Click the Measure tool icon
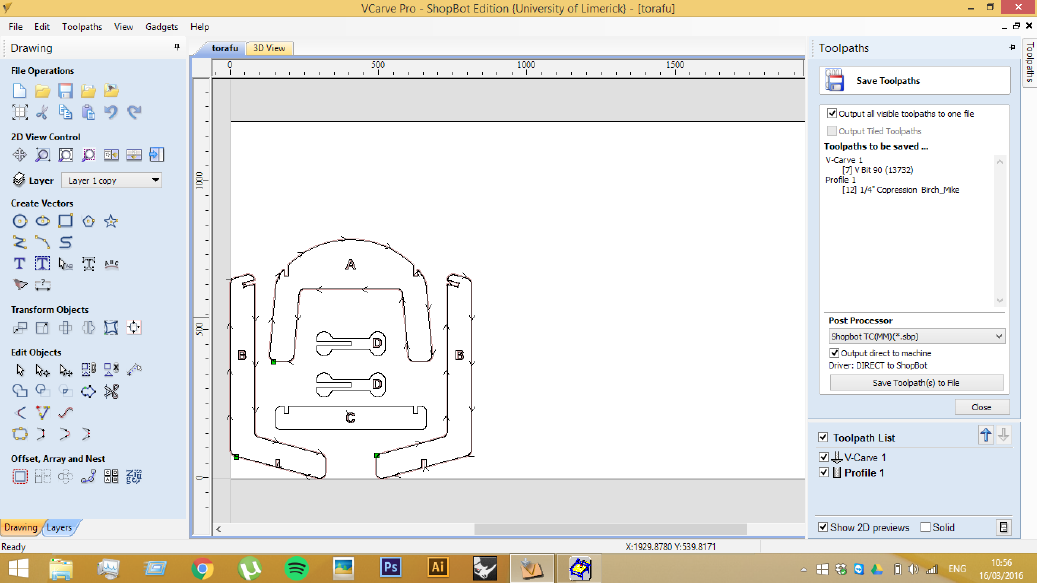This screenshot has height=583, width=1037. (134, 370)
